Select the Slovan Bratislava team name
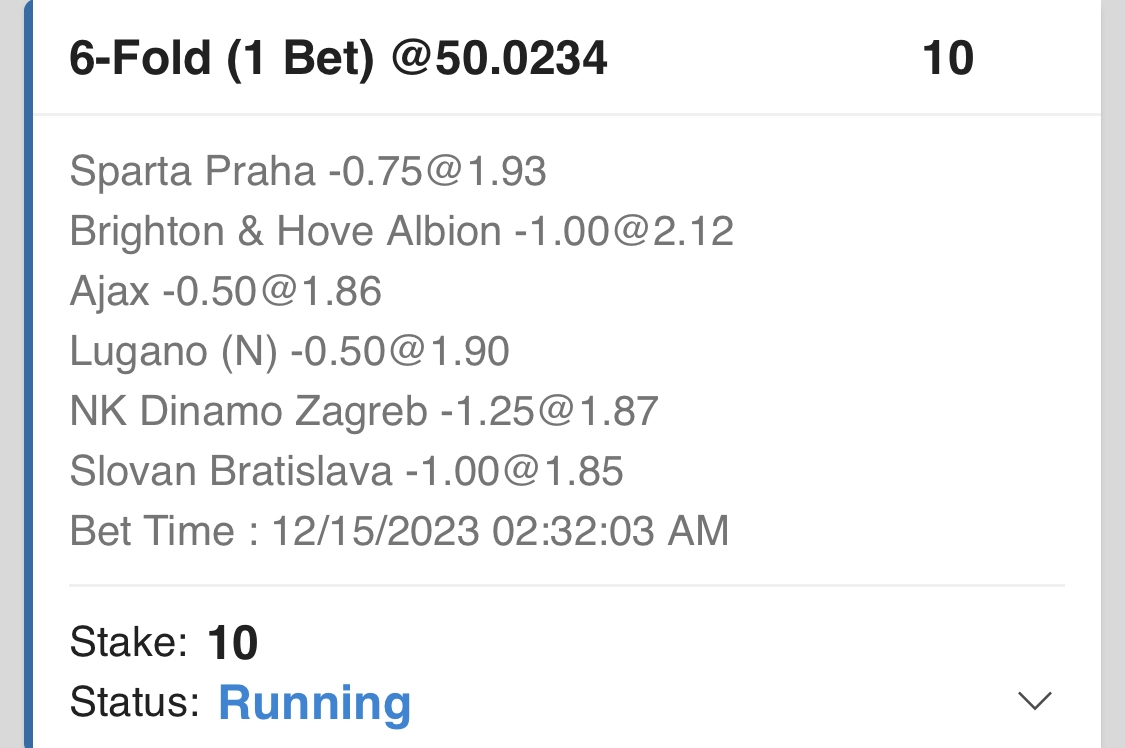This screenshot has height=748, width=1125. 231,471
